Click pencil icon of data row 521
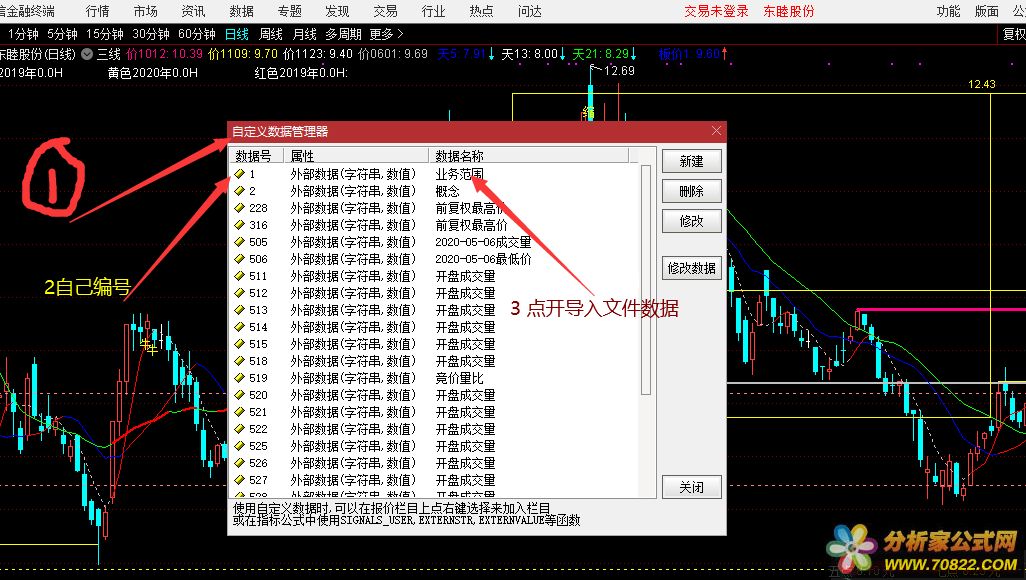This screenshot has height=580, width=1026. click(x=239, y=412)
